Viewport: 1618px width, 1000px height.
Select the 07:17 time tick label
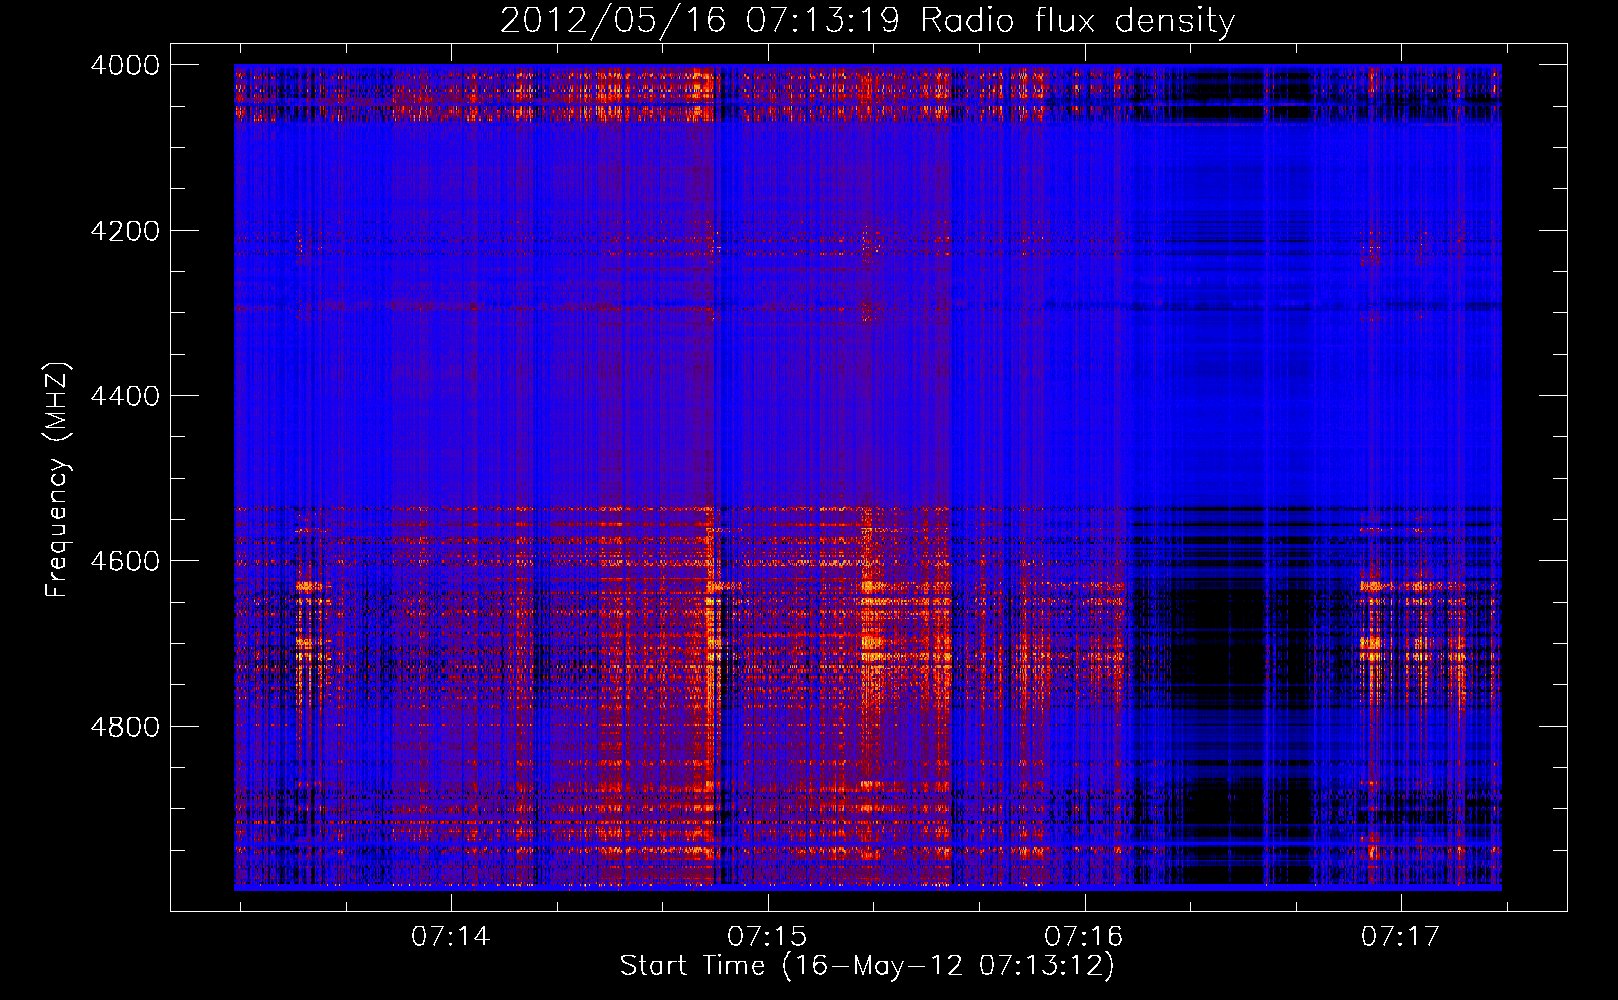tap(1400, 937)
